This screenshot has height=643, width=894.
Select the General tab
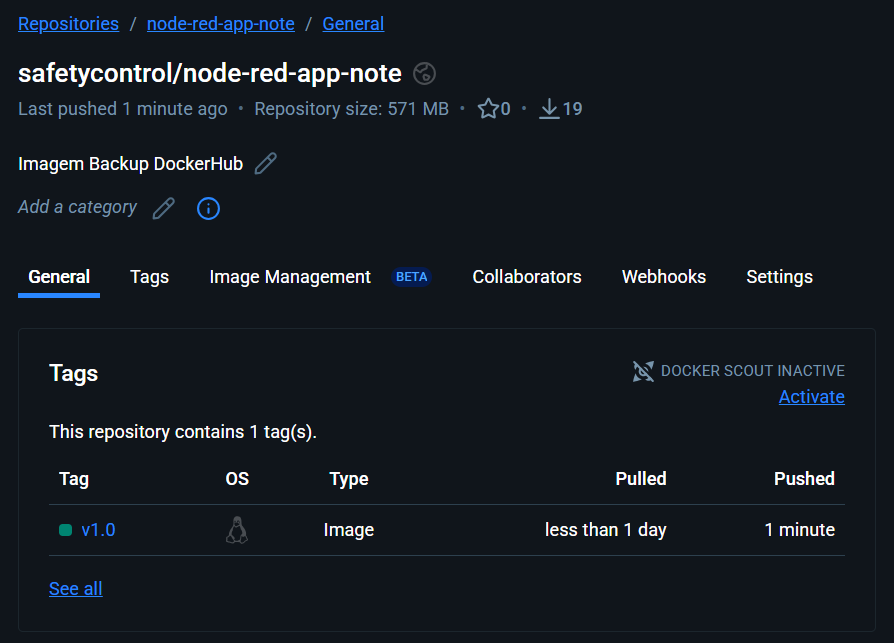59,277
